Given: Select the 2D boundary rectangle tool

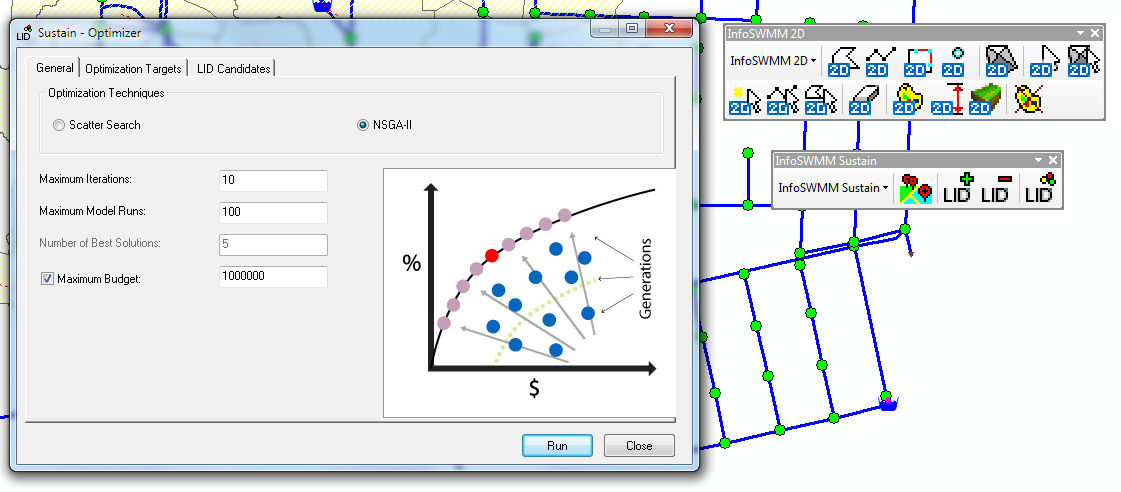Looking at the screenshot, I should [917, 62].
